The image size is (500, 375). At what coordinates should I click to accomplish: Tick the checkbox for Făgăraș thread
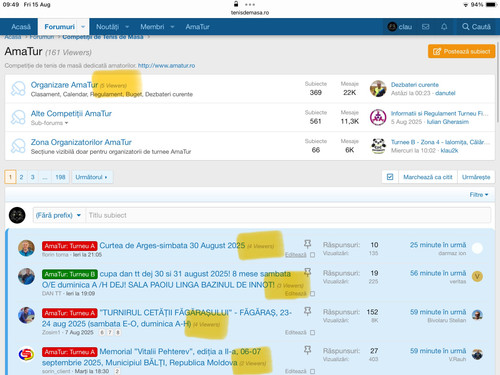(x=312, y=333)
